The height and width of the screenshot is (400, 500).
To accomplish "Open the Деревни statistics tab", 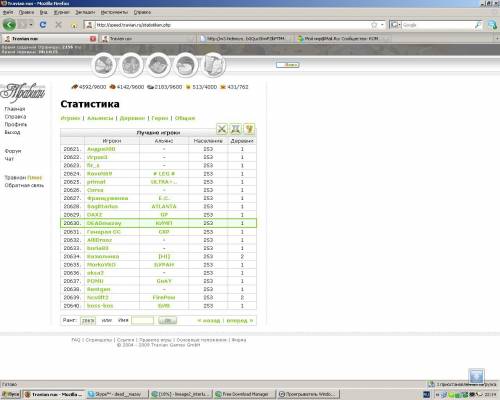I will [132, 118].
